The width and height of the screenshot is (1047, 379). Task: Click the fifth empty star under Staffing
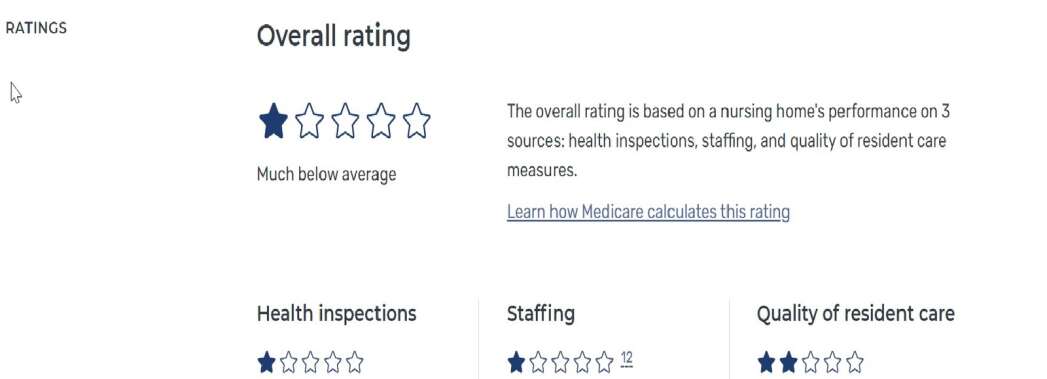[604, 363]
